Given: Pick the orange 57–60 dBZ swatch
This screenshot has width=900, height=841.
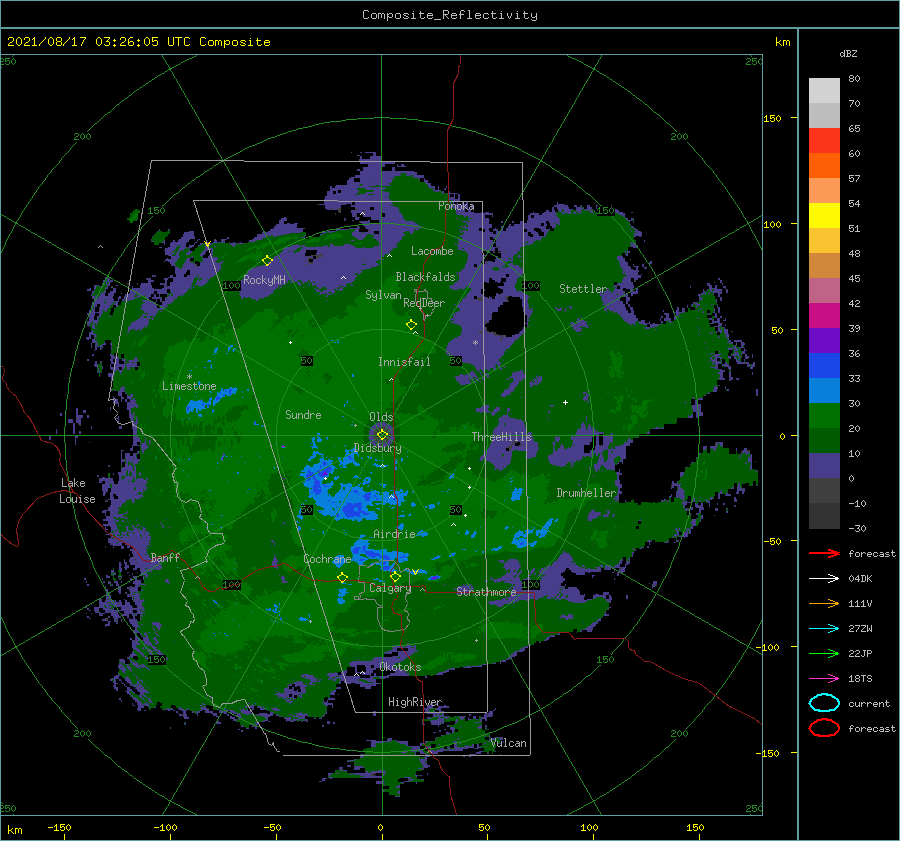Looking at the screenshot, I should (824, 166).
